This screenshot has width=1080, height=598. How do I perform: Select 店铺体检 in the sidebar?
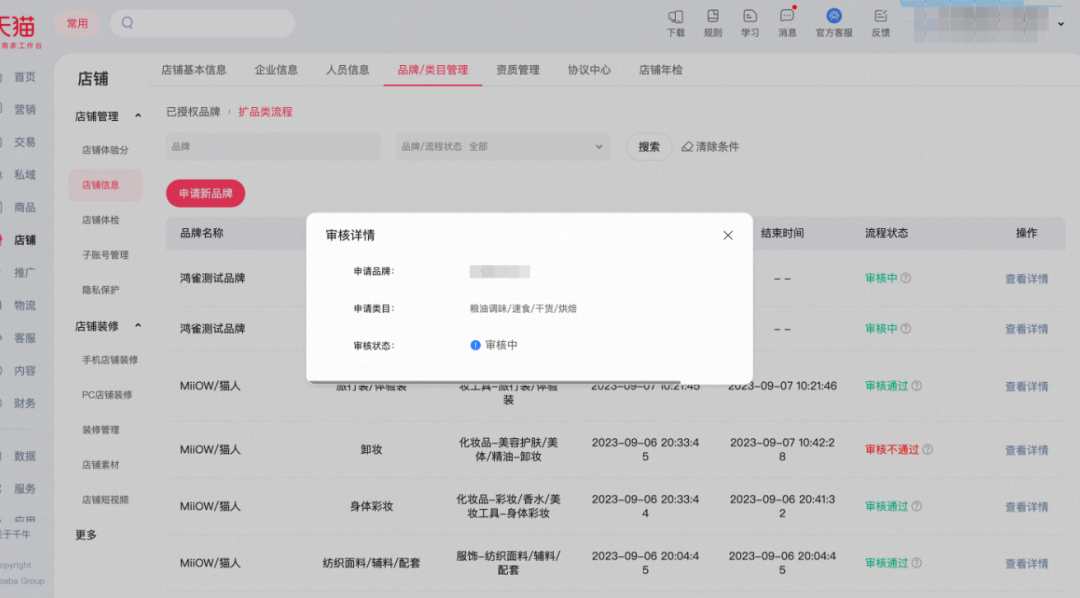(x=100, y=220)
